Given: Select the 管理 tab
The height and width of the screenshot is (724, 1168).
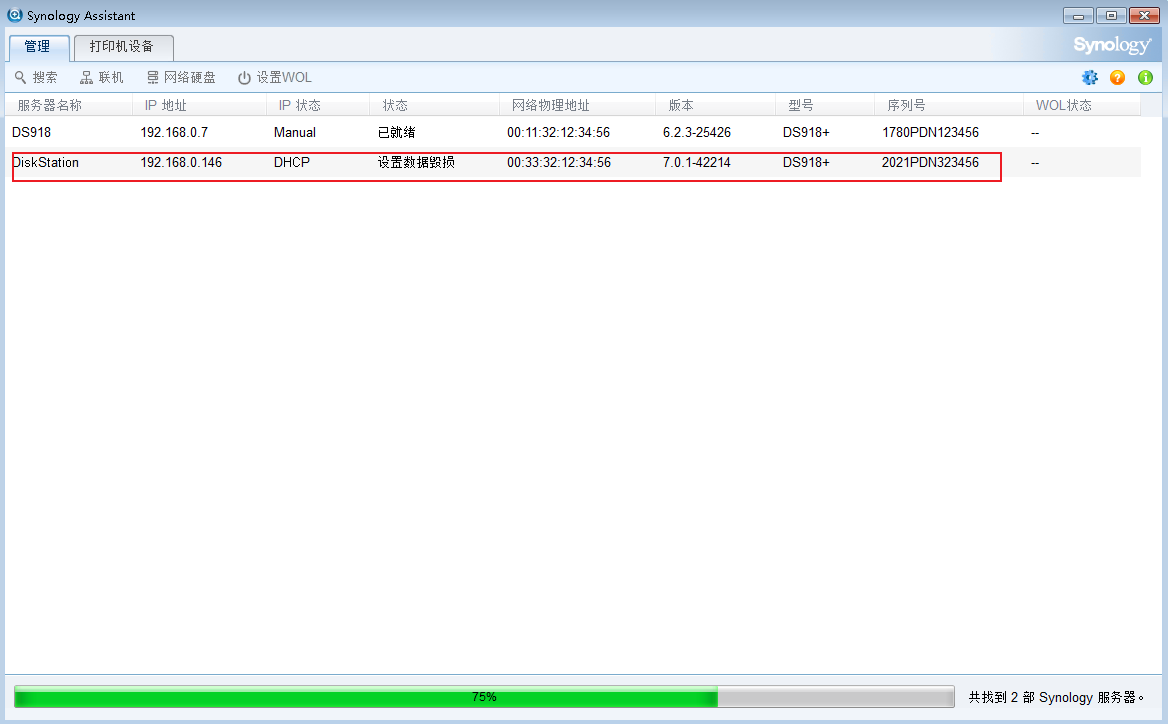Looking at the screenshot, I should 38,47.
